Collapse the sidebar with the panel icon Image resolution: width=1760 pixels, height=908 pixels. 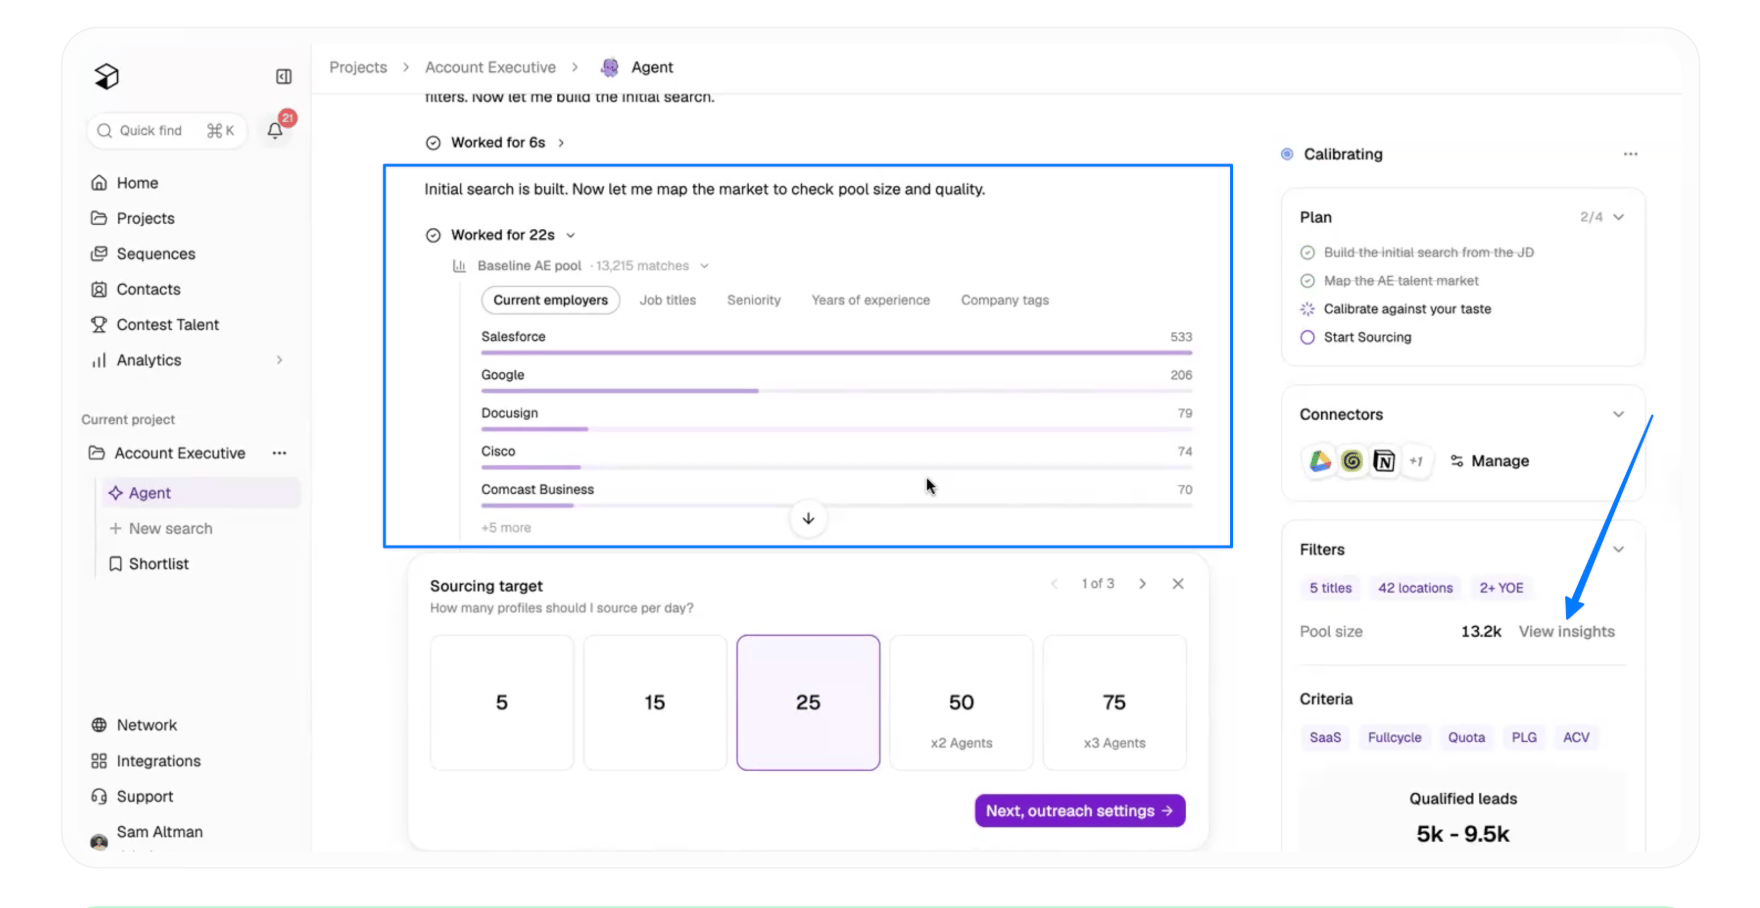pyautogui.click(x=284, y=77)
